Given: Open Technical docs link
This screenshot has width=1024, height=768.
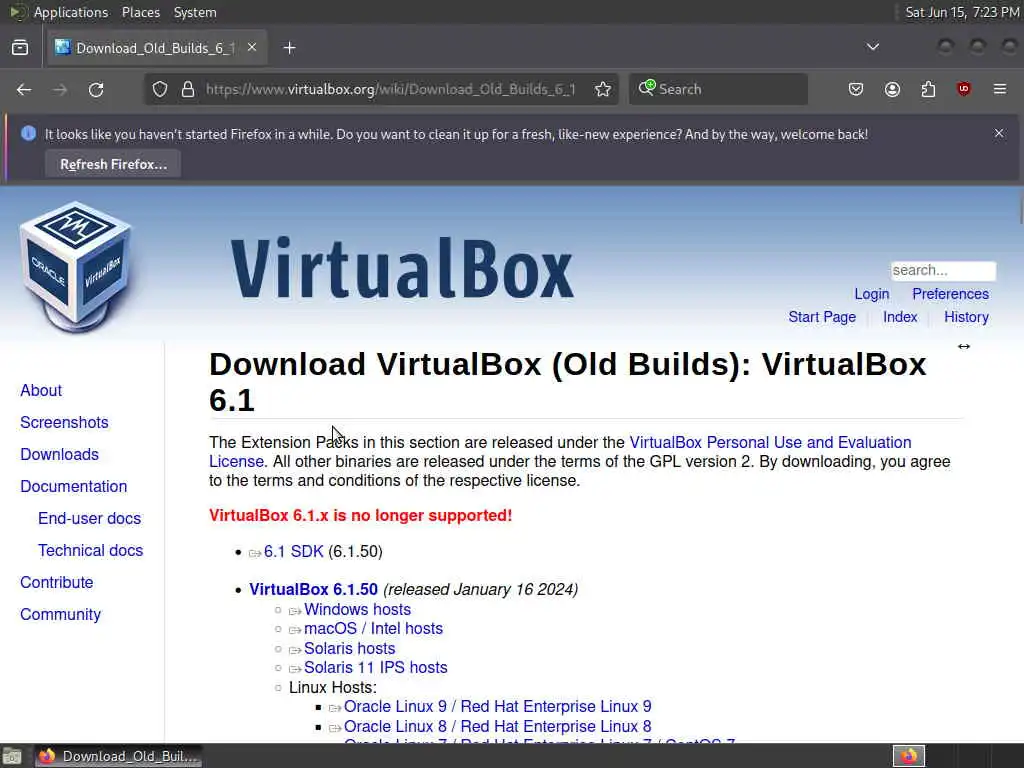Looking at the screenshot, I should (90, 551).
